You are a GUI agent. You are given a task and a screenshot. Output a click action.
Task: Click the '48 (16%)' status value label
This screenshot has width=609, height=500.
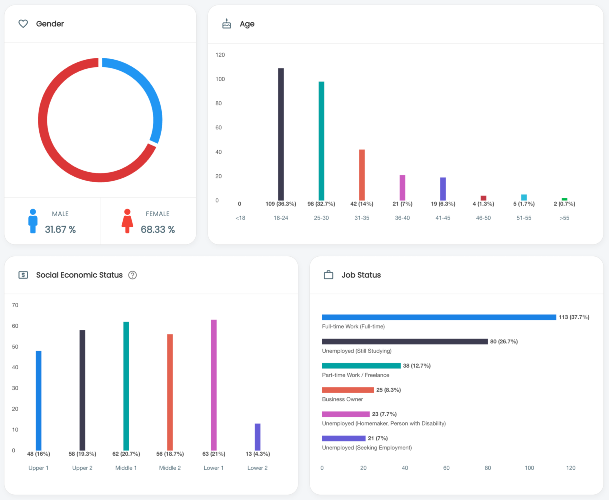click(38, 454)
